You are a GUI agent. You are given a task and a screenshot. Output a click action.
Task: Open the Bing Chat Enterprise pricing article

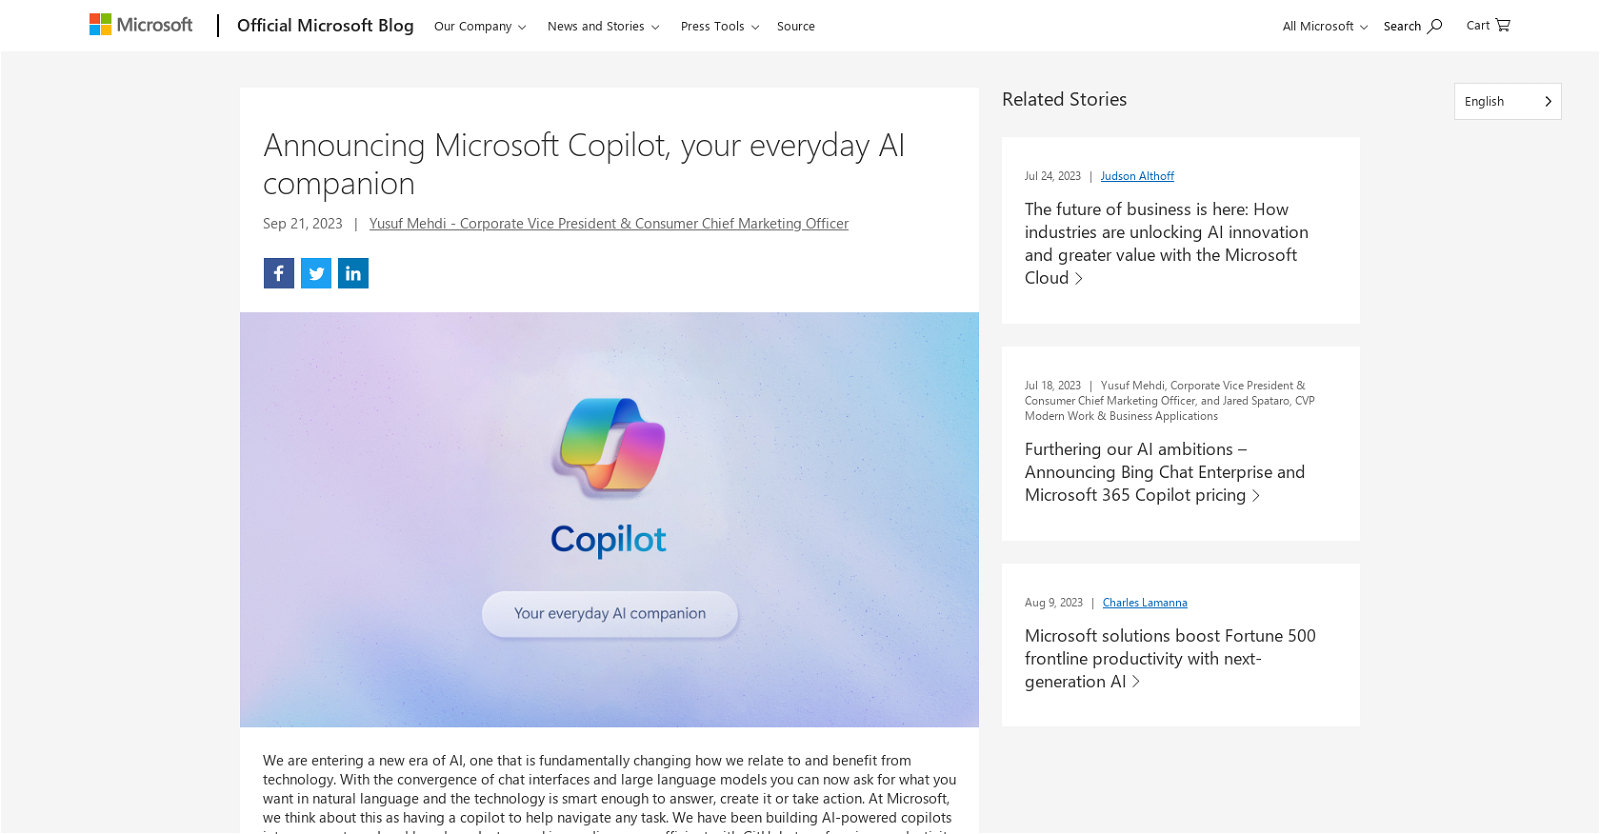[1164, 471]
